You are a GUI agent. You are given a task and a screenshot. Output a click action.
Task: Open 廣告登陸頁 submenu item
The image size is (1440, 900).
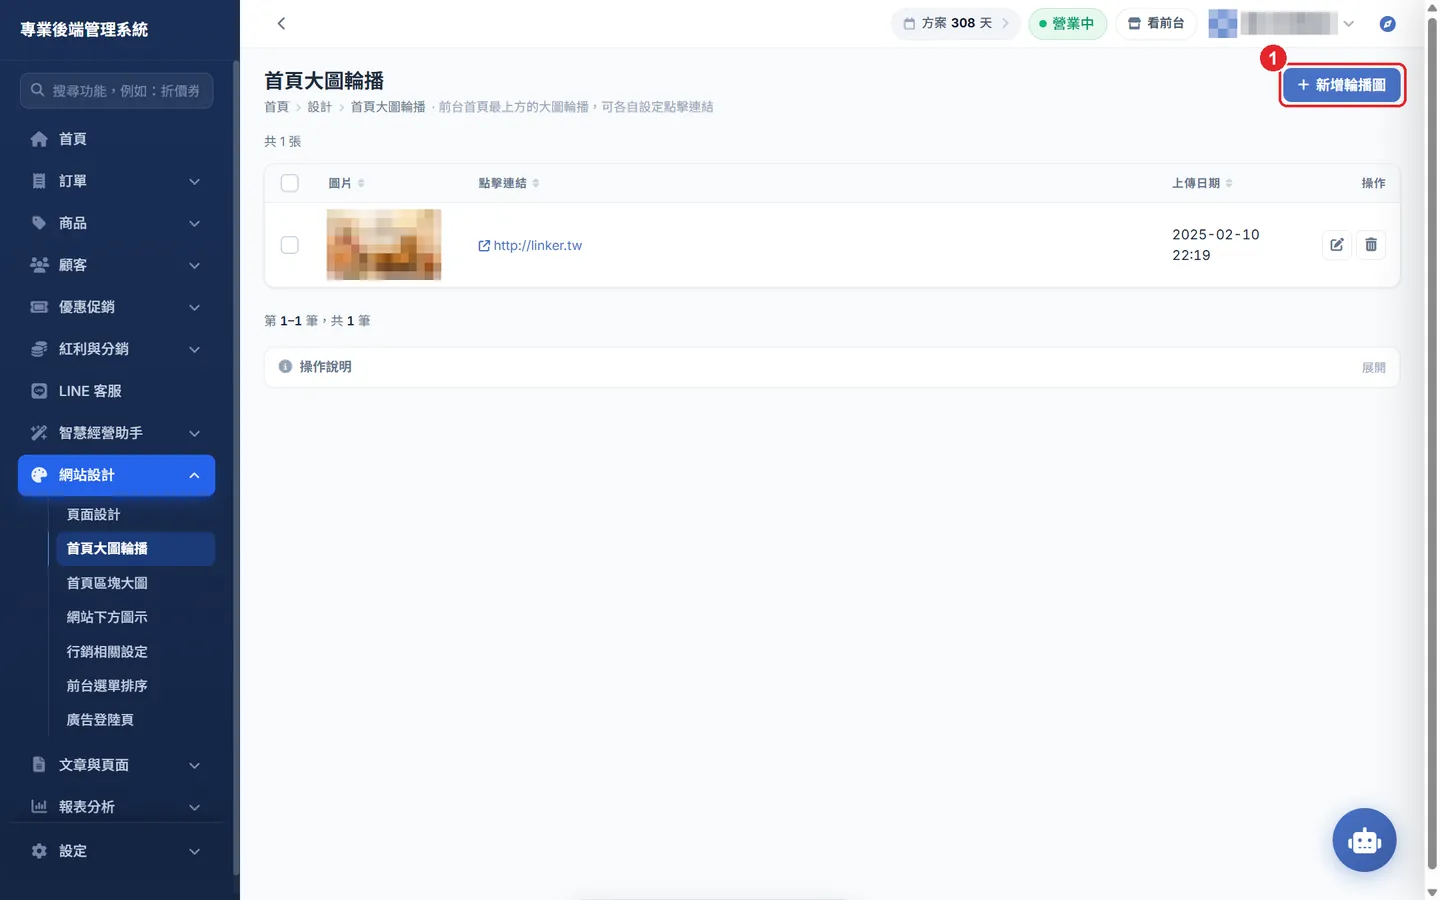click(136, 720)
